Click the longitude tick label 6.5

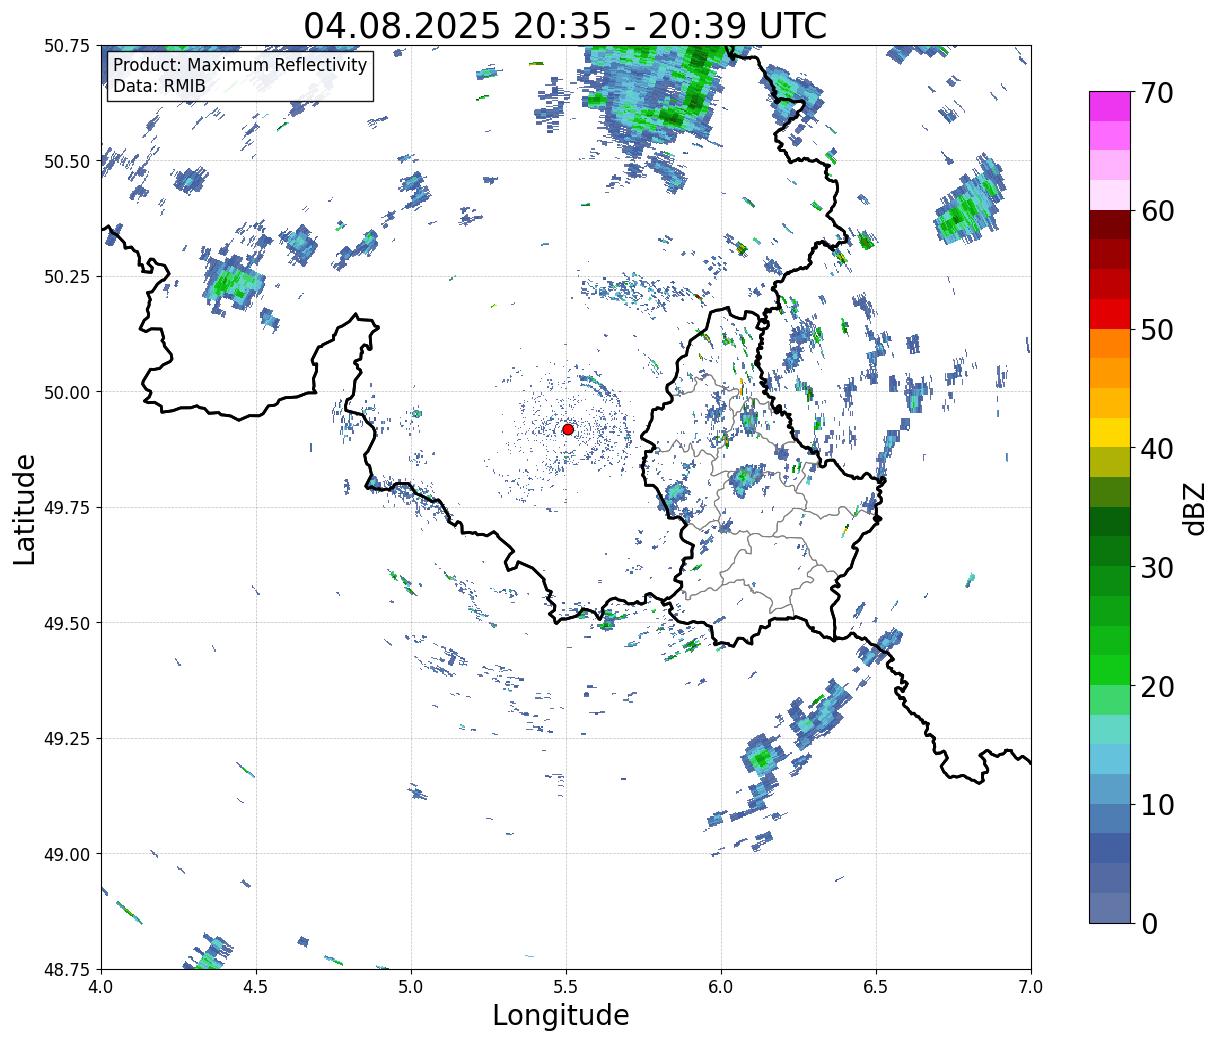[876, 987]
